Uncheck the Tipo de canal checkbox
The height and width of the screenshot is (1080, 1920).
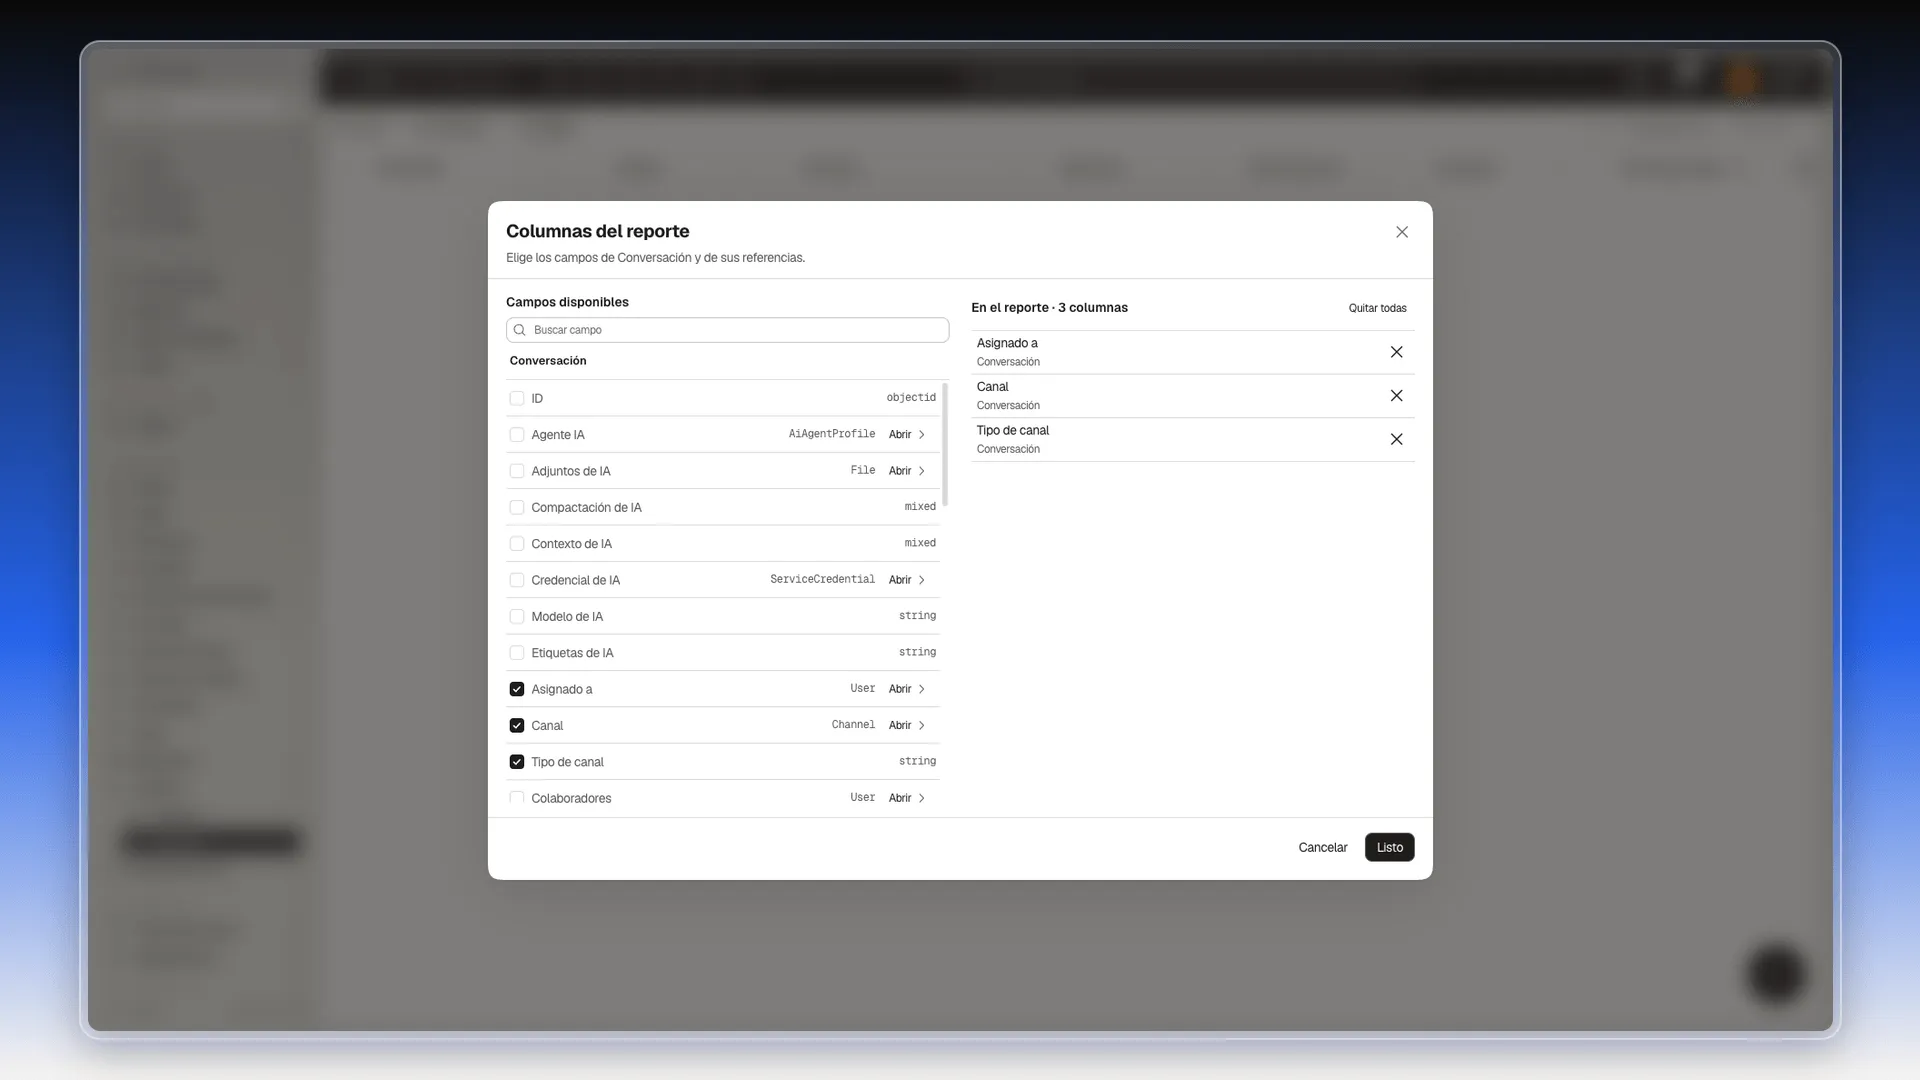click(x=517, y=762)
